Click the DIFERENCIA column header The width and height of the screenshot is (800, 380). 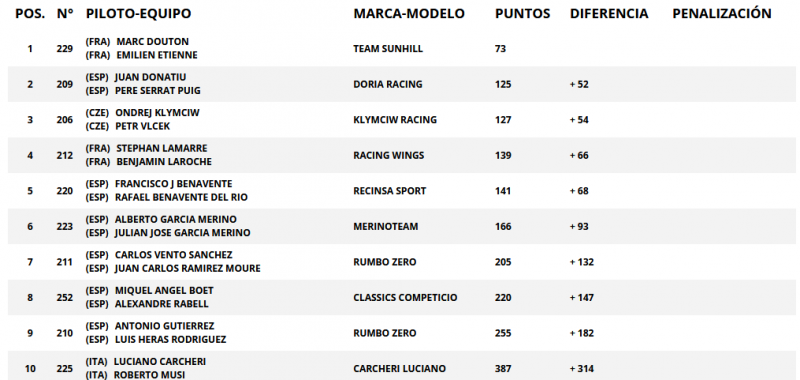(x=609, y=14)
